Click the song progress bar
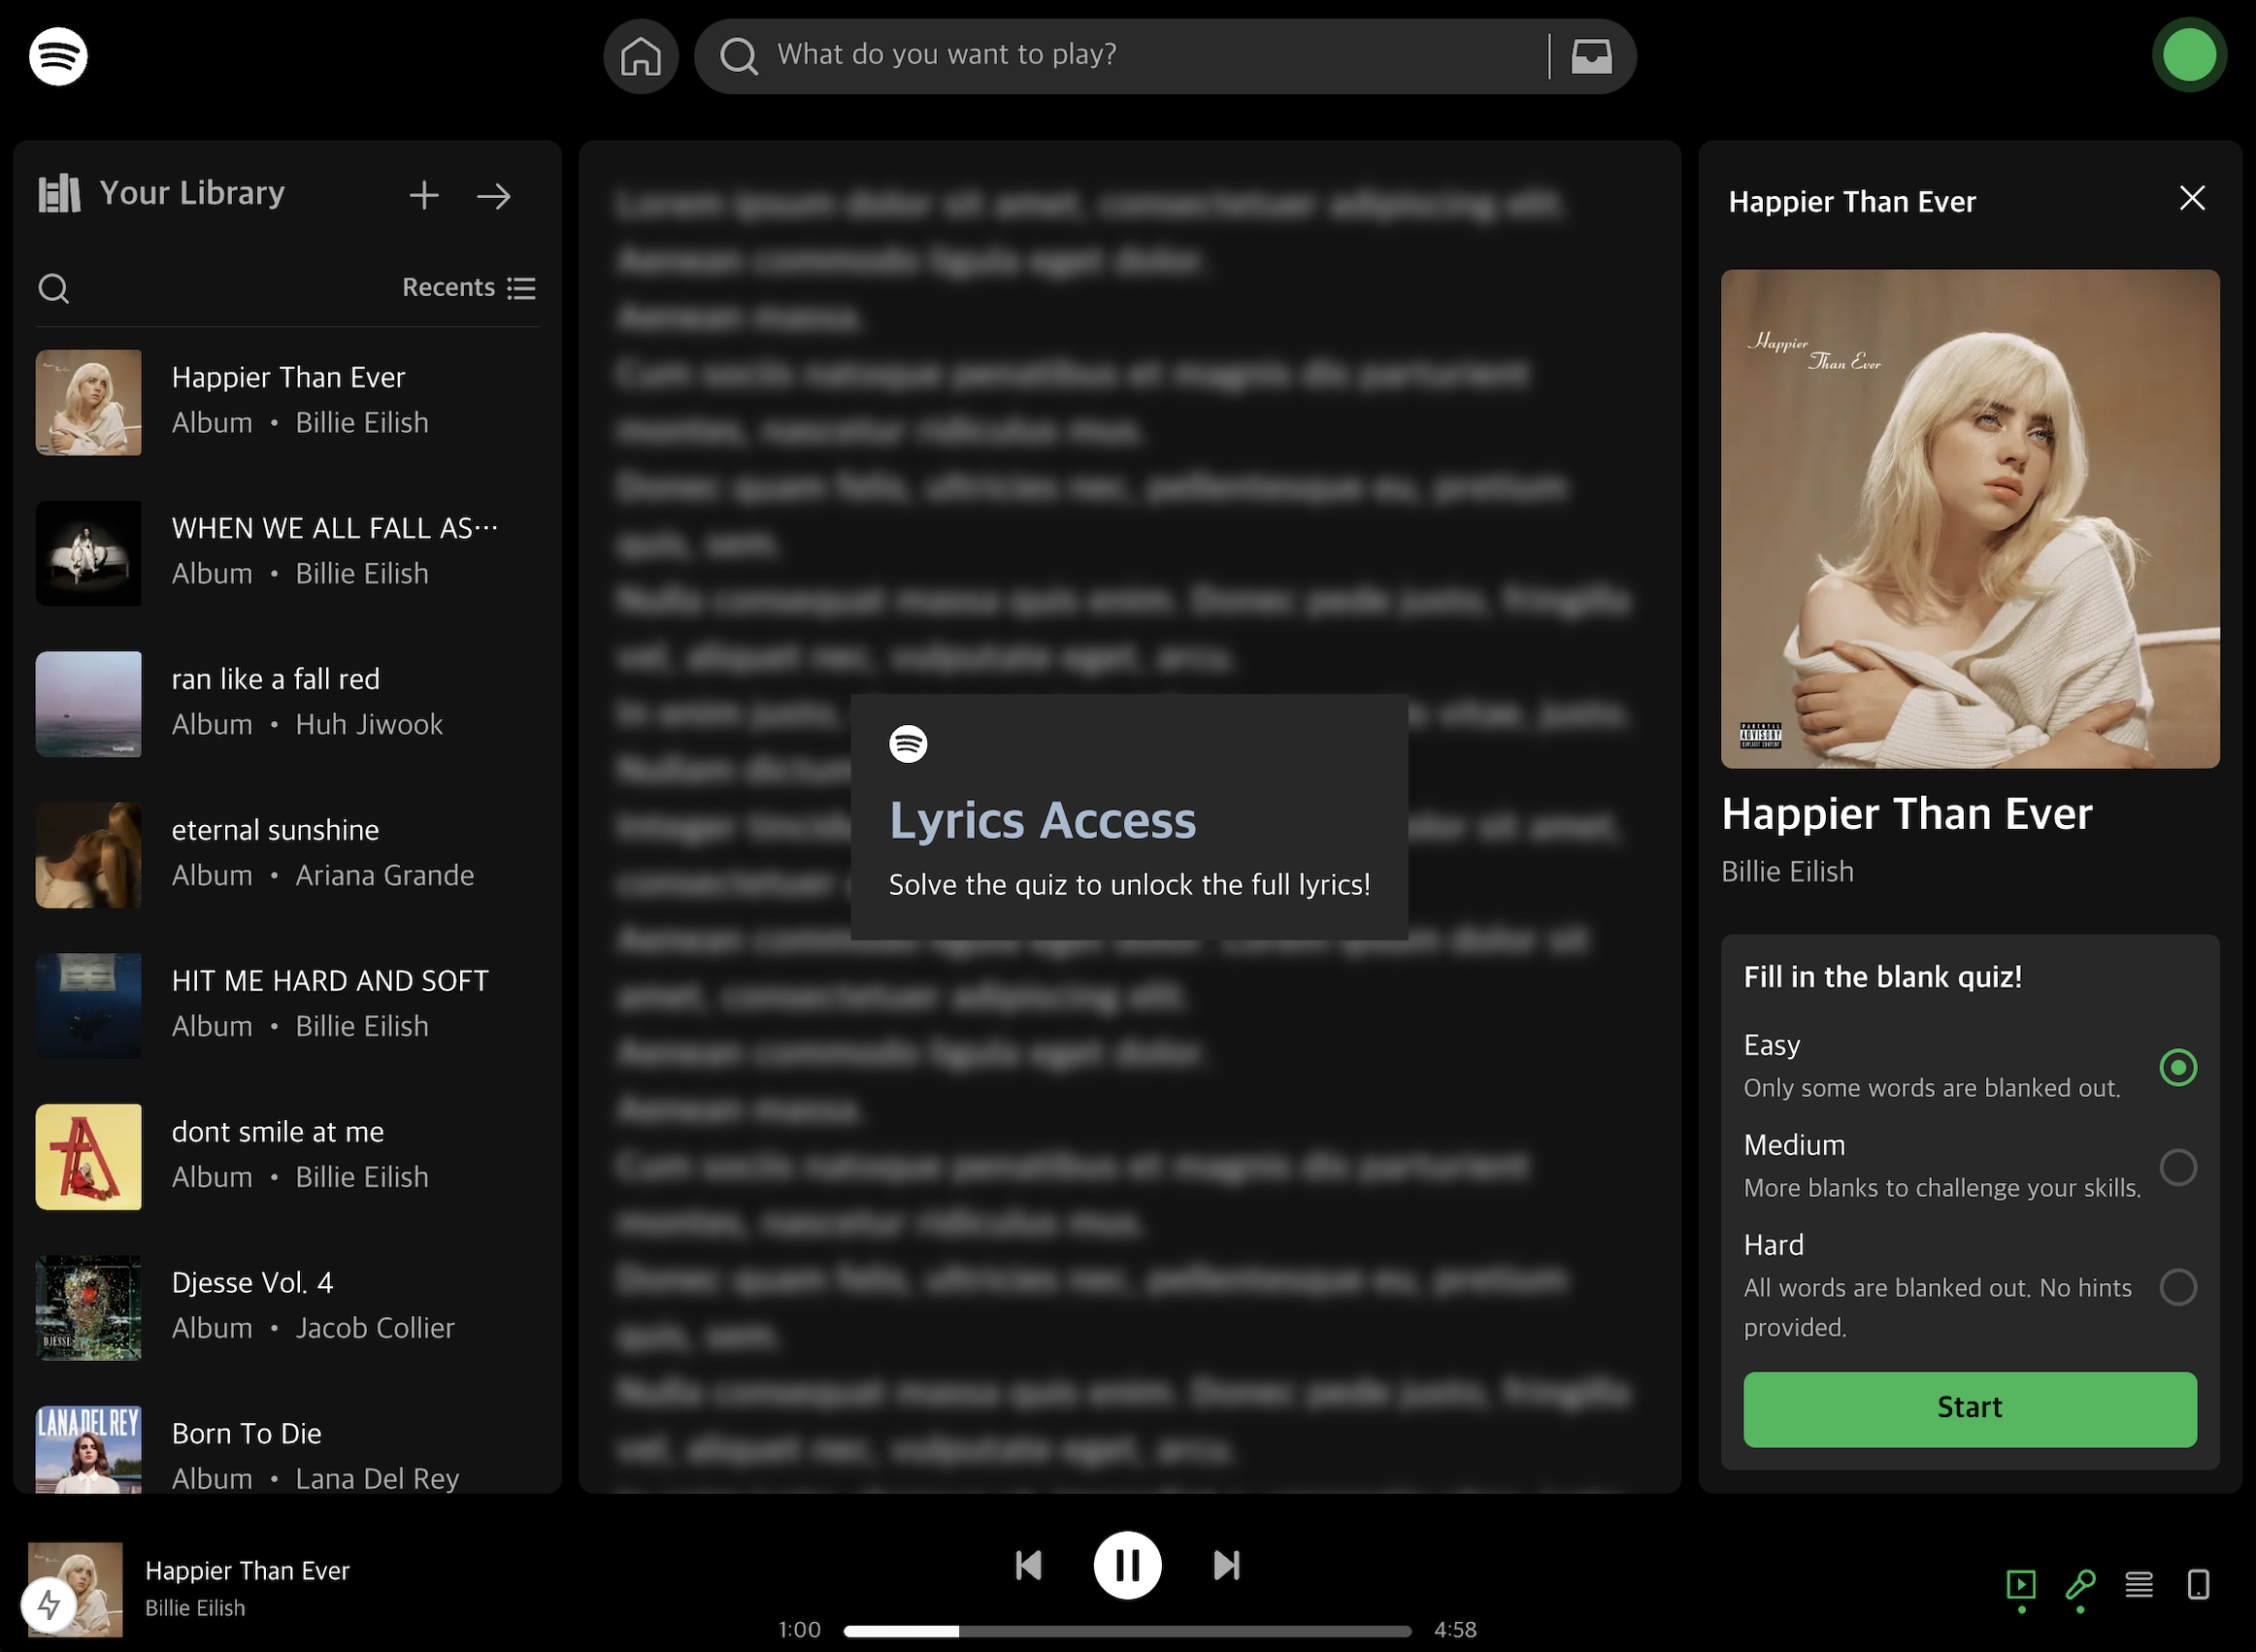 (x=1127, y=1631)
